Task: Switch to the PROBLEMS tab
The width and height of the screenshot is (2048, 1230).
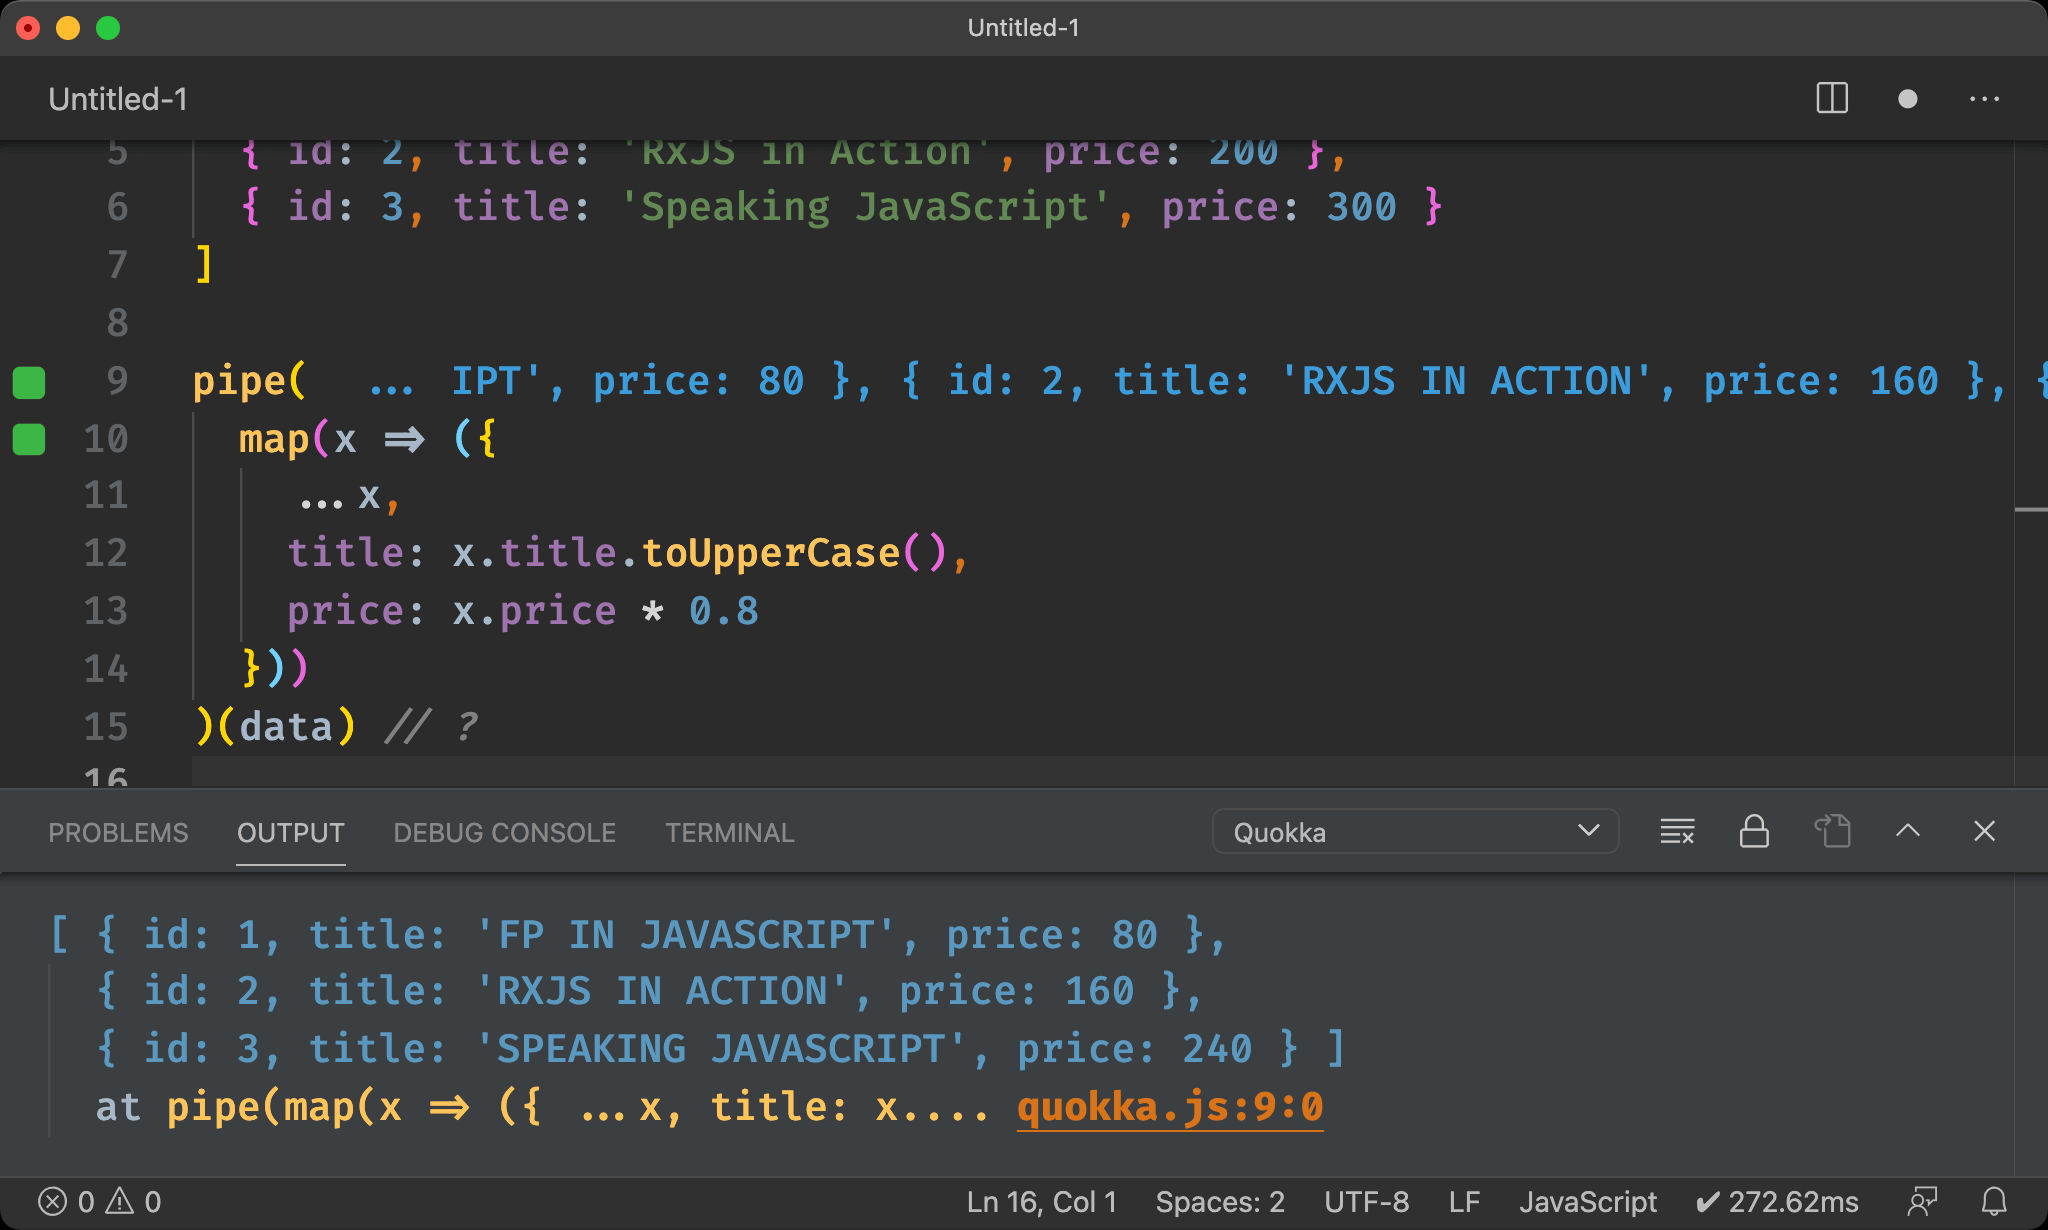Action: 118,833
